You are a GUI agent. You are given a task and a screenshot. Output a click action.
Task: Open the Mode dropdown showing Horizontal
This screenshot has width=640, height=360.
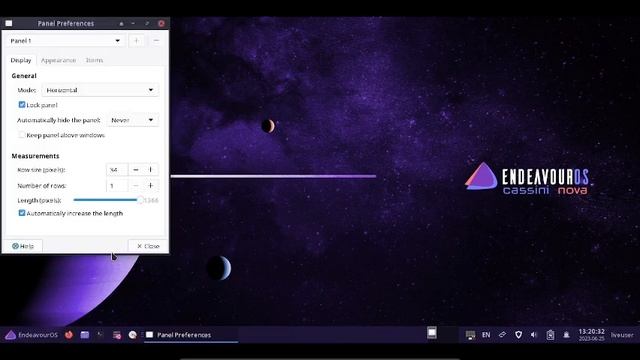100,90
